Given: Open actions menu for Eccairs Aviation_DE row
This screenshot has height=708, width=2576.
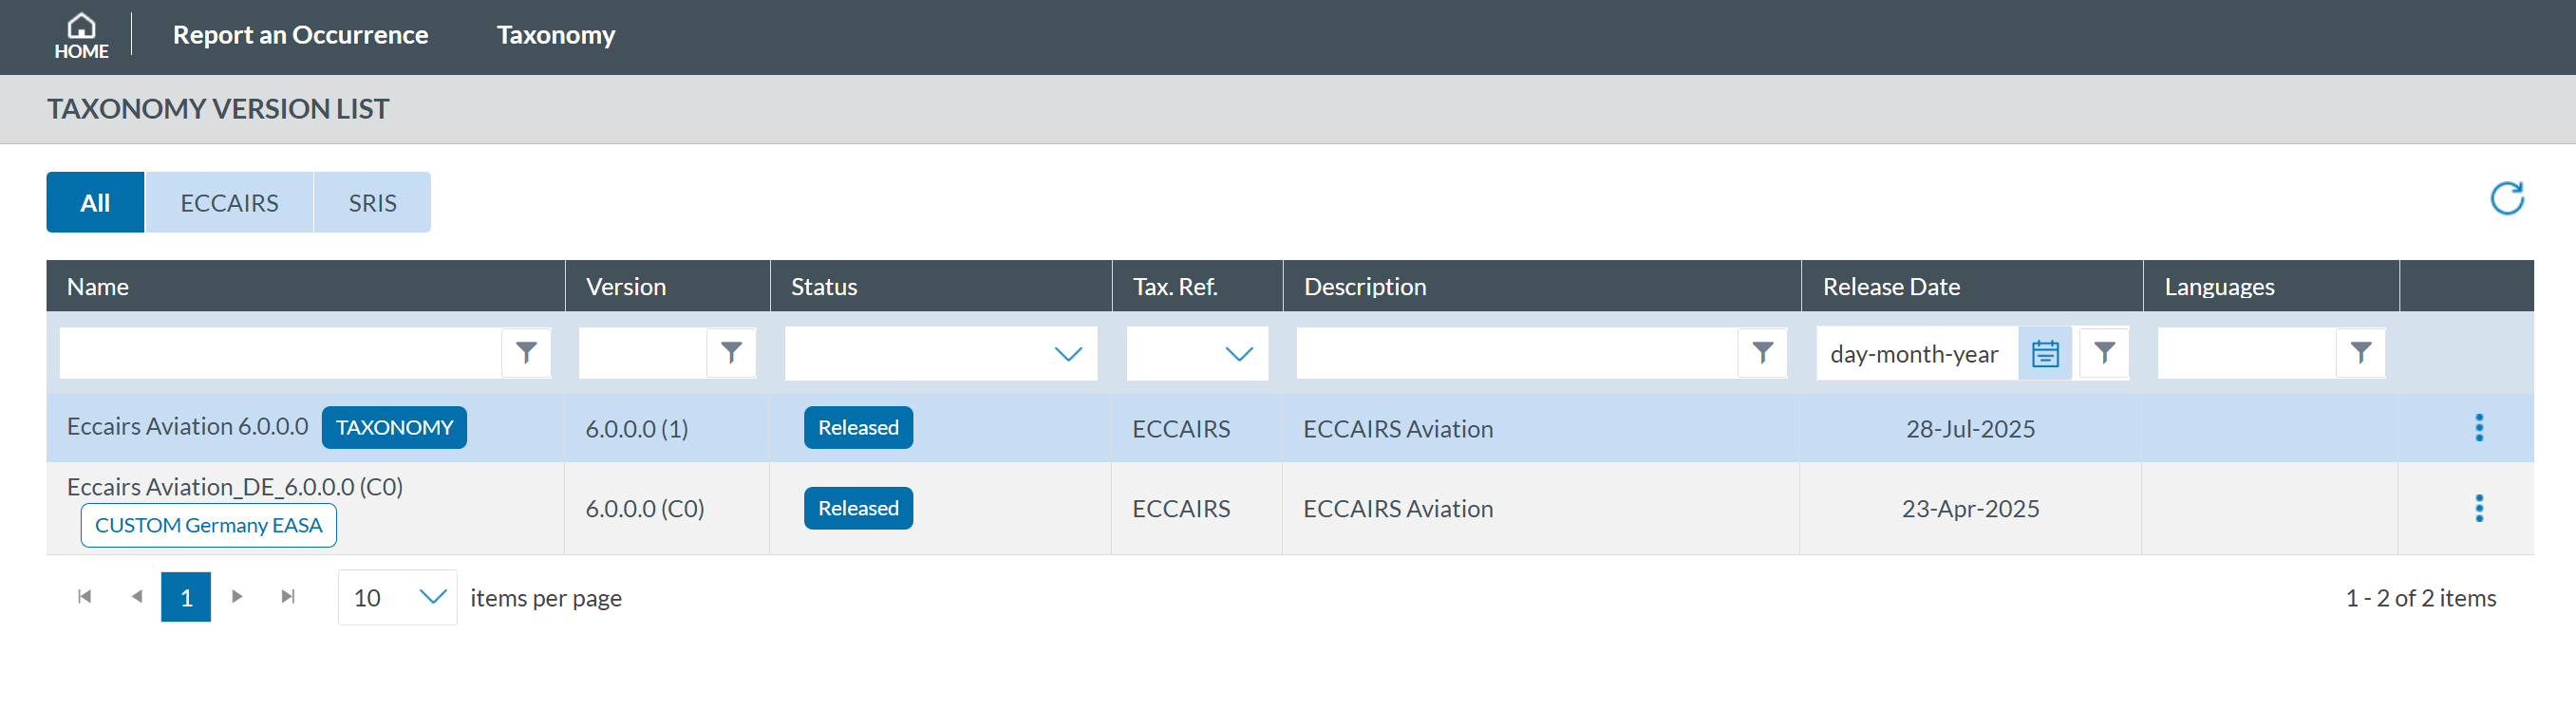Looking at the screenshot, I should pos(2478,508).
